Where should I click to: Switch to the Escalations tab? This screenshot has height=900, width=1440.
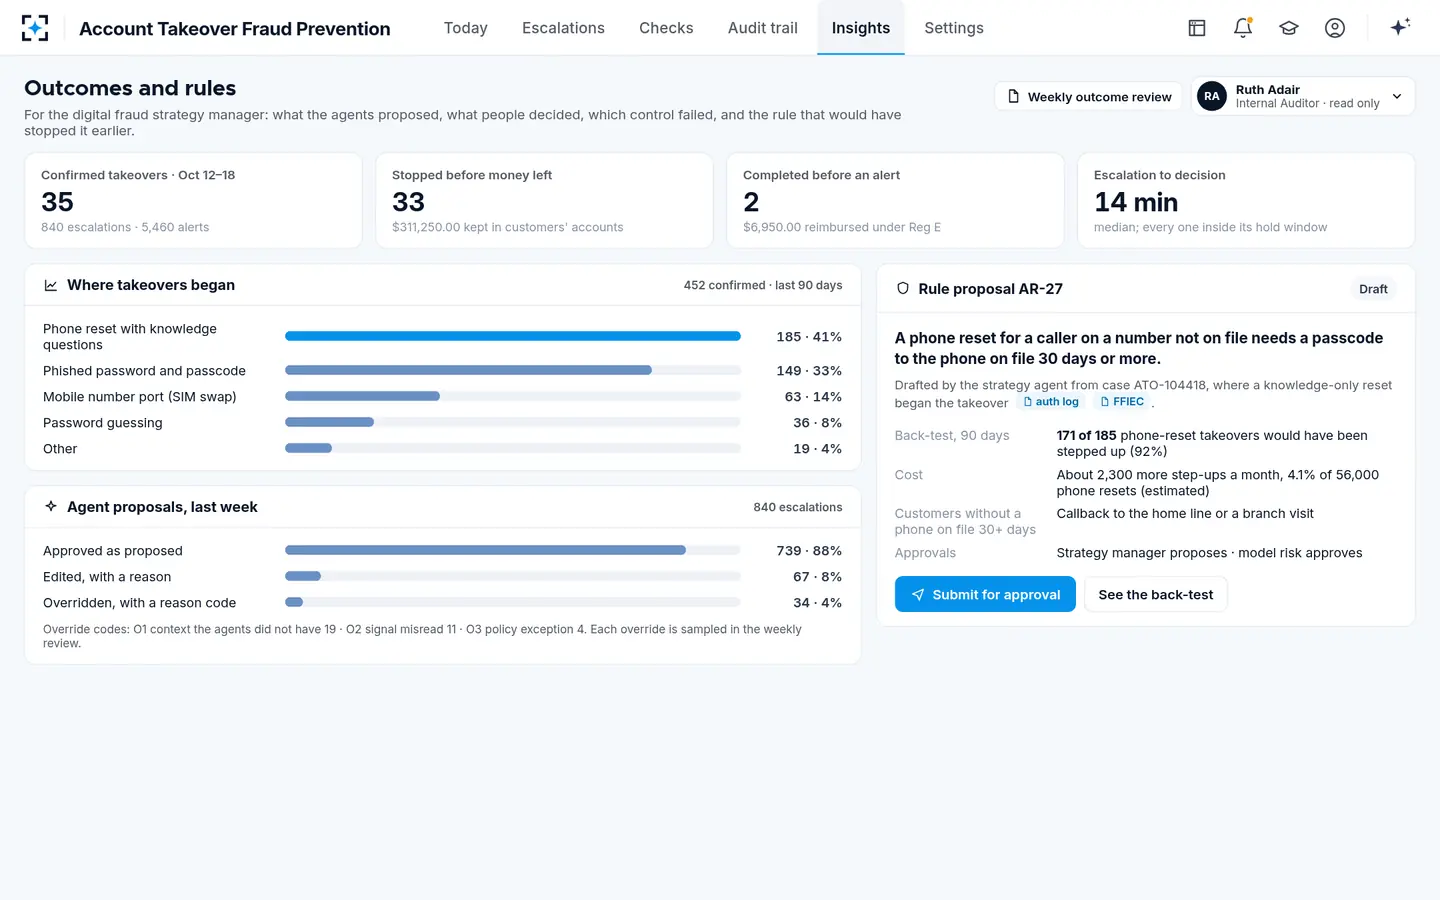coord(563,28)
